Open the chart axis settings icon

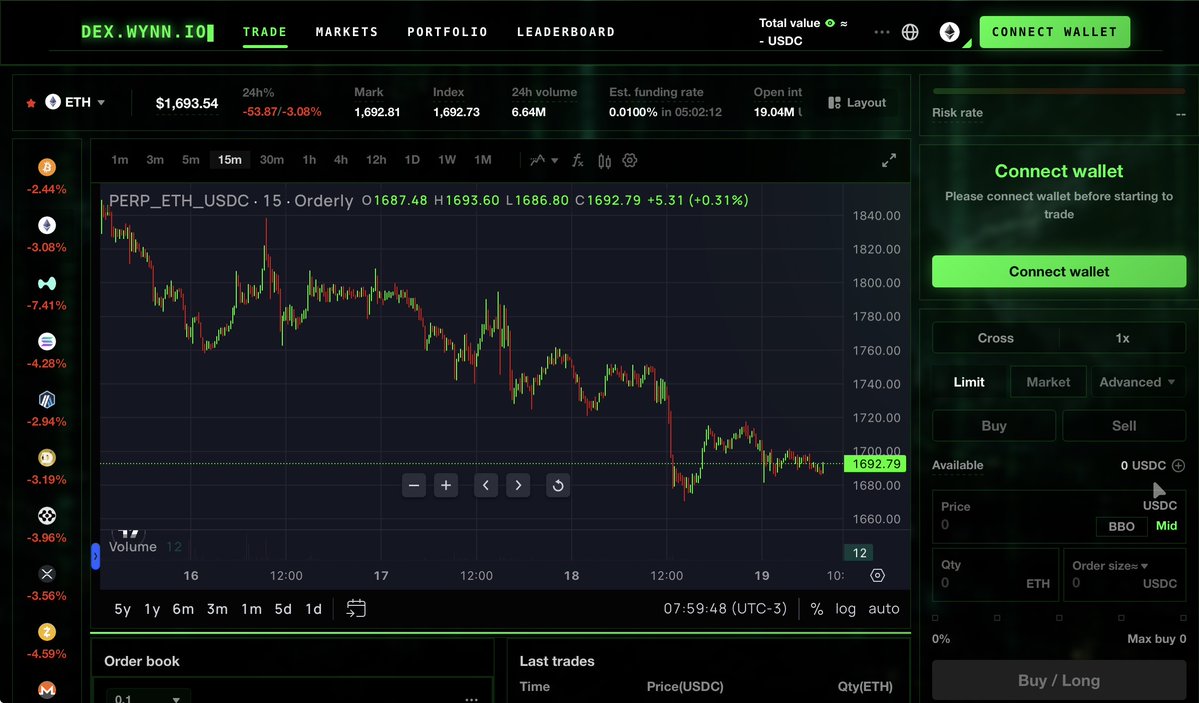click(877, 575)
